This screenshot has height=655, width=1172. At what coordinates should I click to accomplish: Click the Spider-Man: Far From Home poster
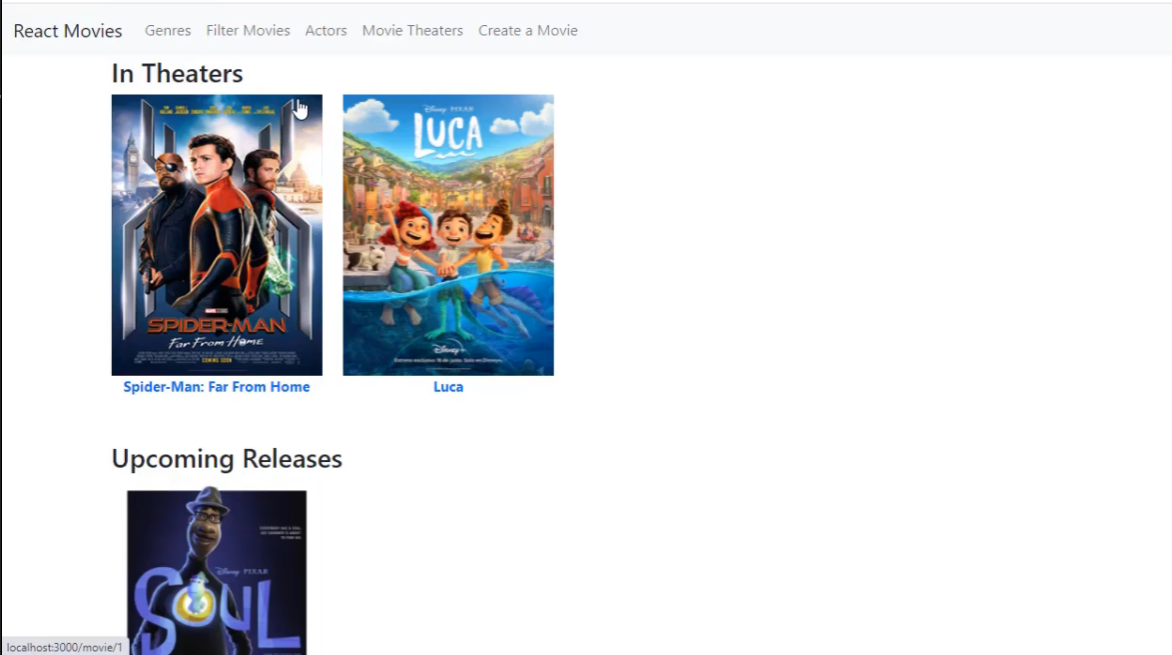click(x=216, y=235)
